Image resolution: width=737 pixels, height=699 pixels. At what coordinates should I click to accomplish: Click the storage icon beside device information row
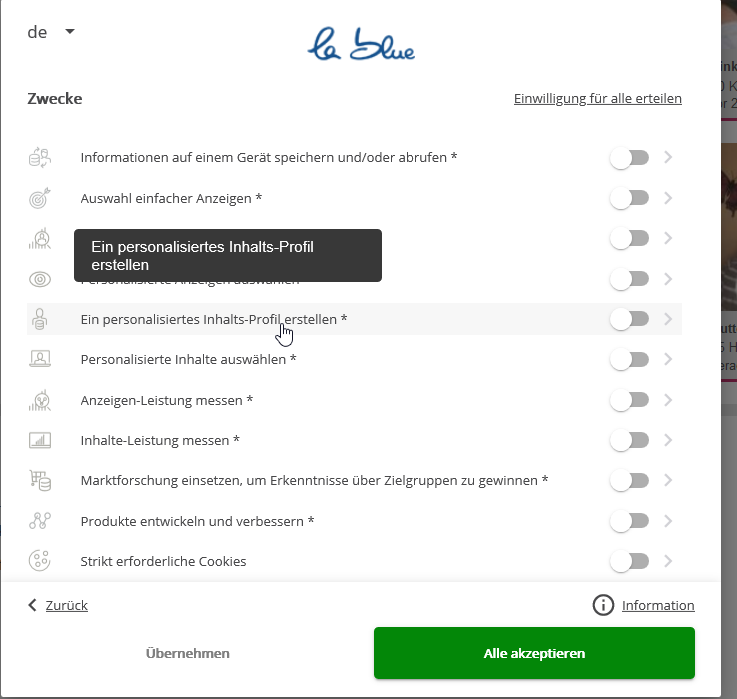click(39, 158)
